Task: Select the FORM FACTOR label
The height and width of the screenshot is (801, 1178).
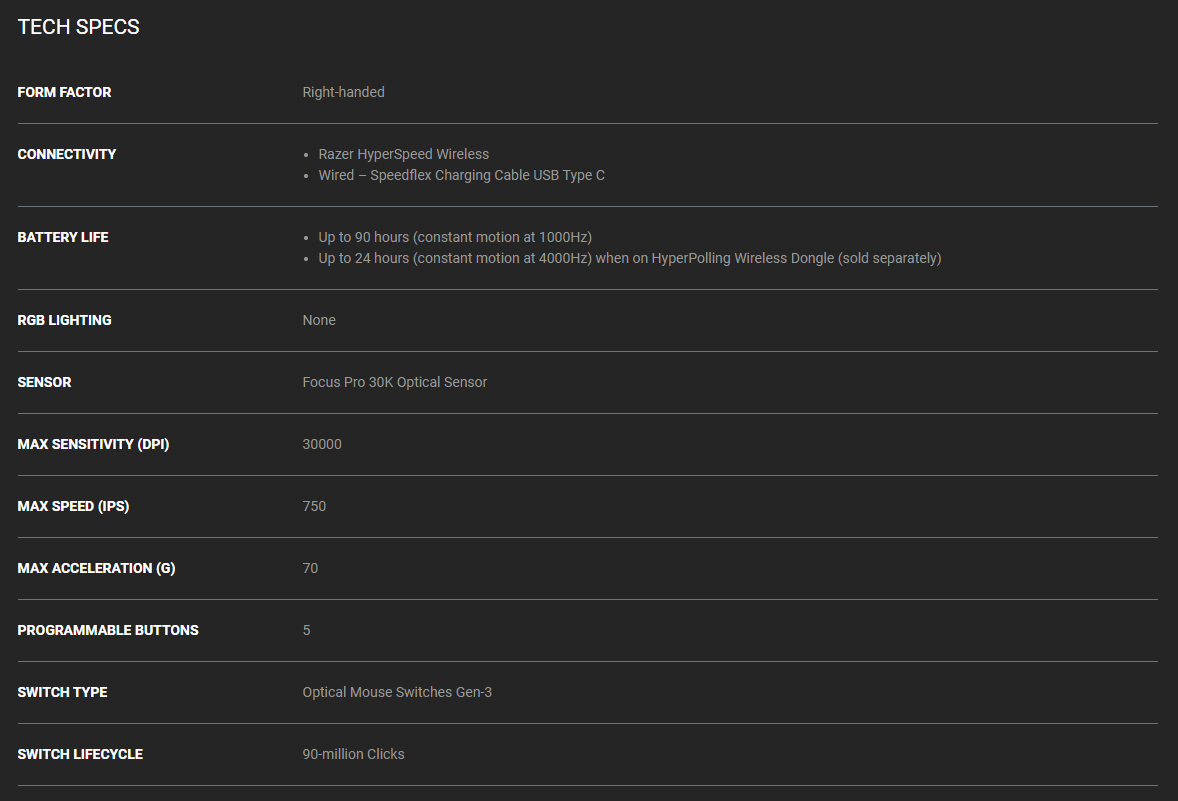Action: pos(64,92)
